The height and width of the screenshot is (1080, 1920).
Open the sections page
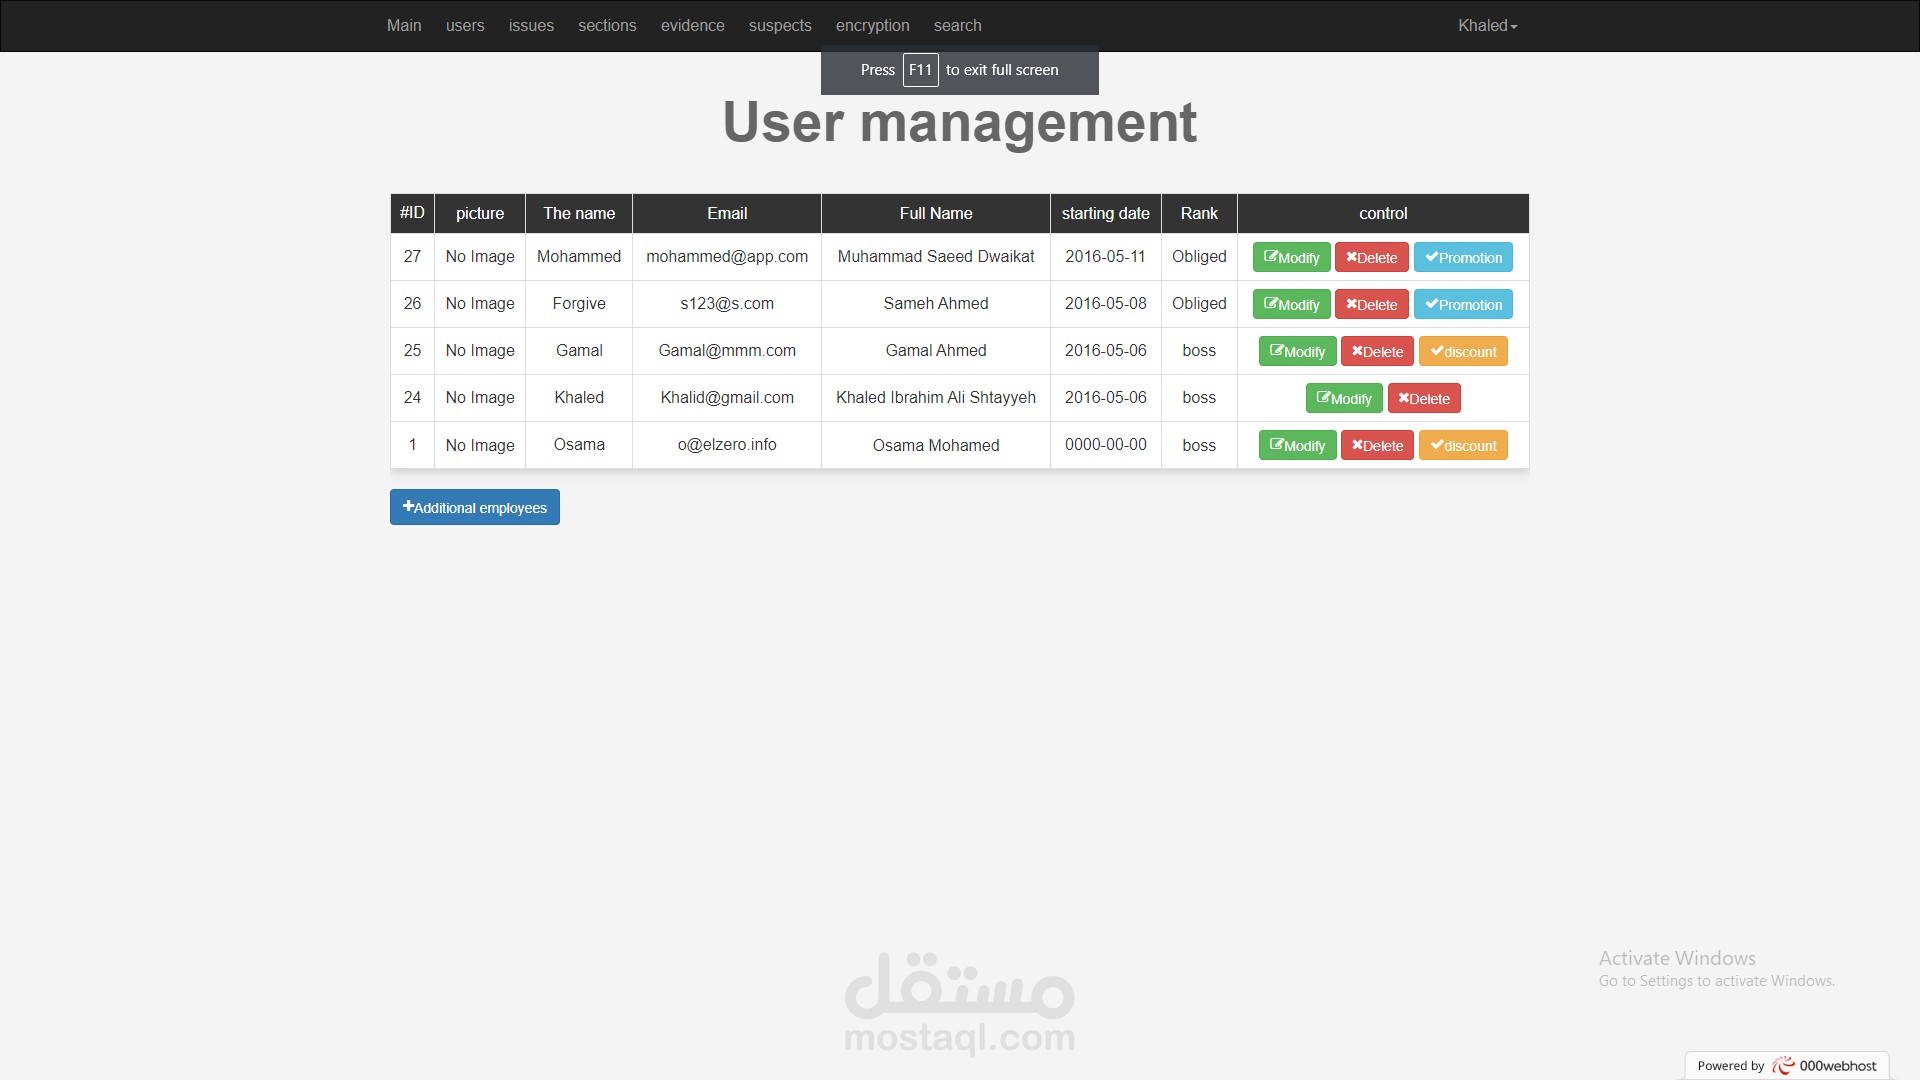[x=607, y=26]
